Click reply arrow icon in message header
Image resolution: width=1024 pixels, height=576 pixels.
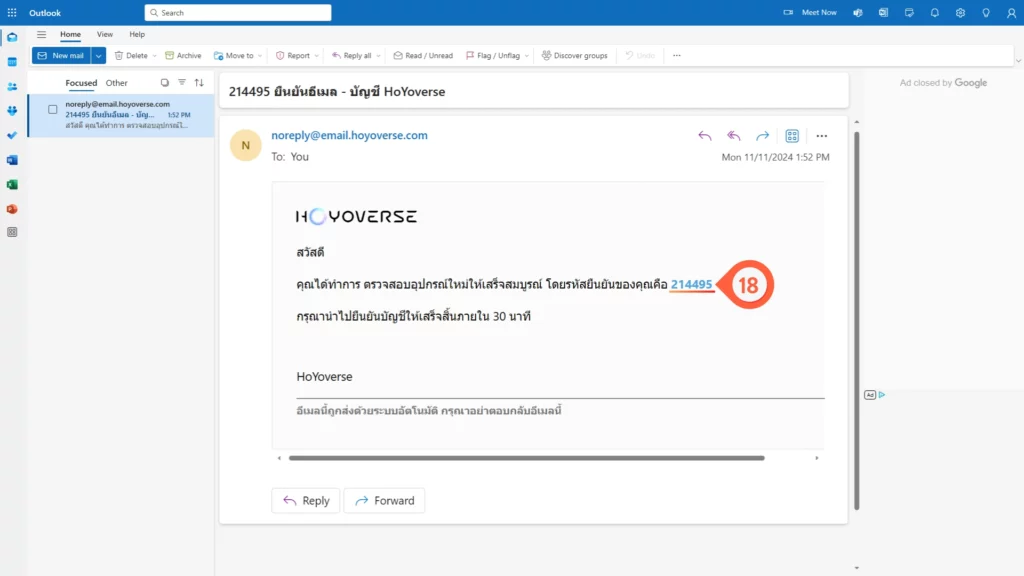coord(705,136)
